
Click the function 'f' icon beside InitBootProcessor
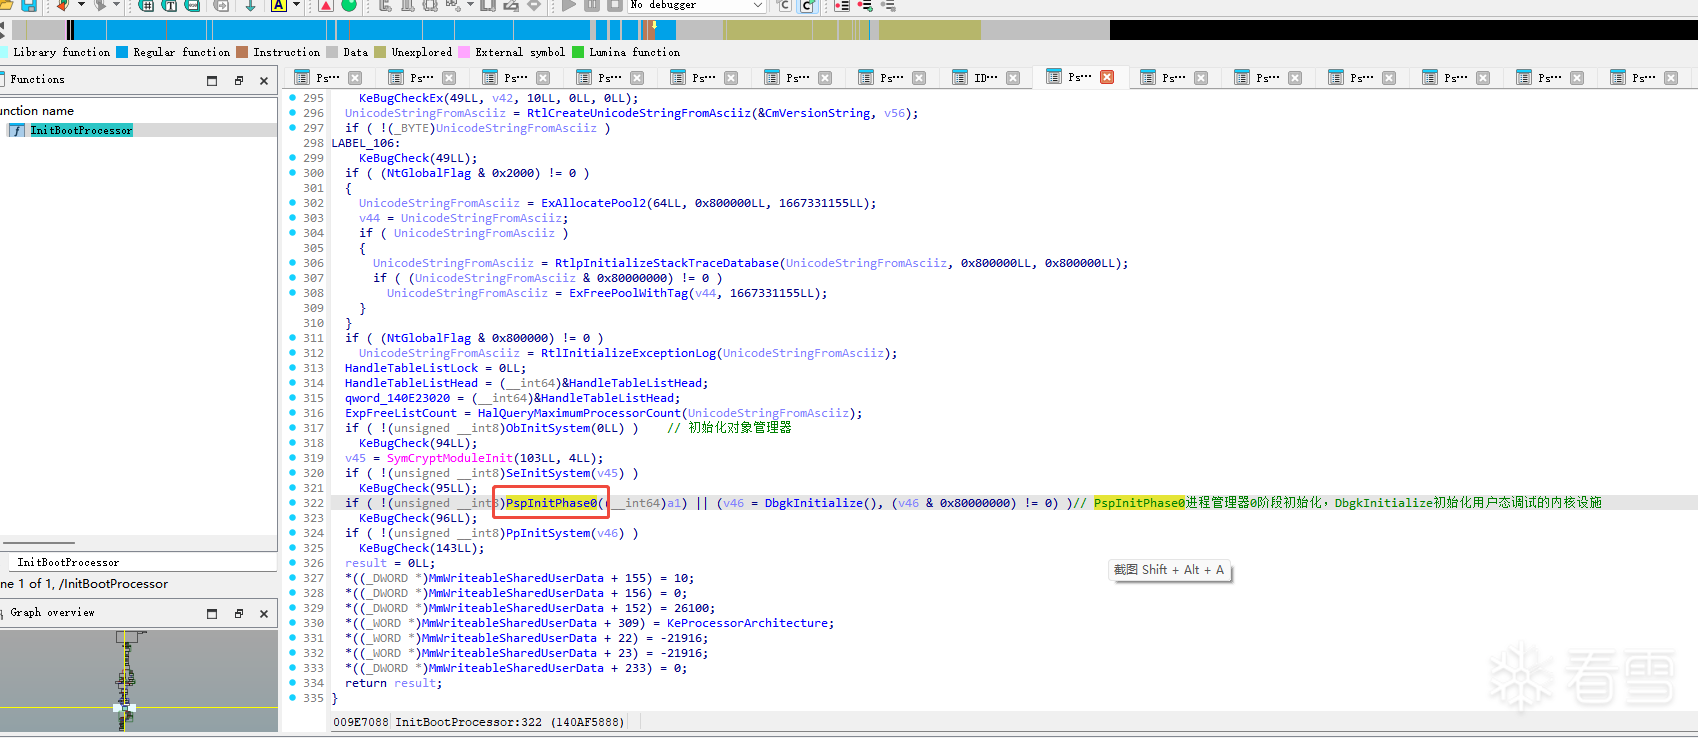17,130
